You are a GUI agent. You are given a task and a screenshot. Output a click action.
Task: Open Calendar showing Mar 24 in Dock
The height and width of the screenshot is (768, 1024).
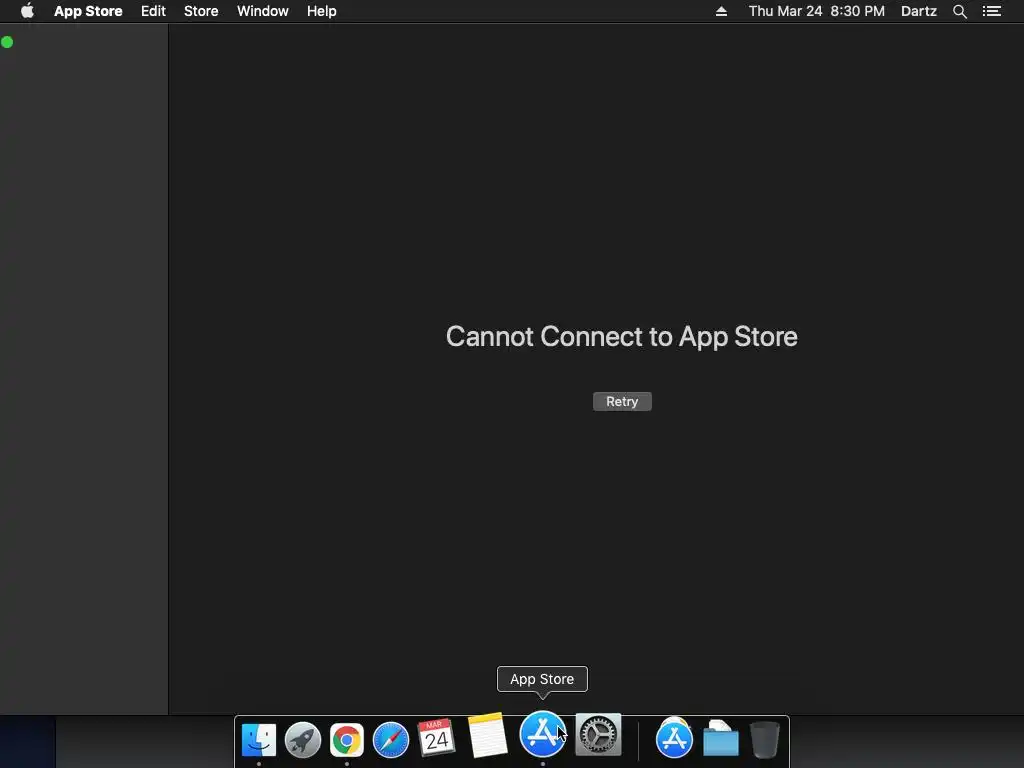[x=436, y=737]
